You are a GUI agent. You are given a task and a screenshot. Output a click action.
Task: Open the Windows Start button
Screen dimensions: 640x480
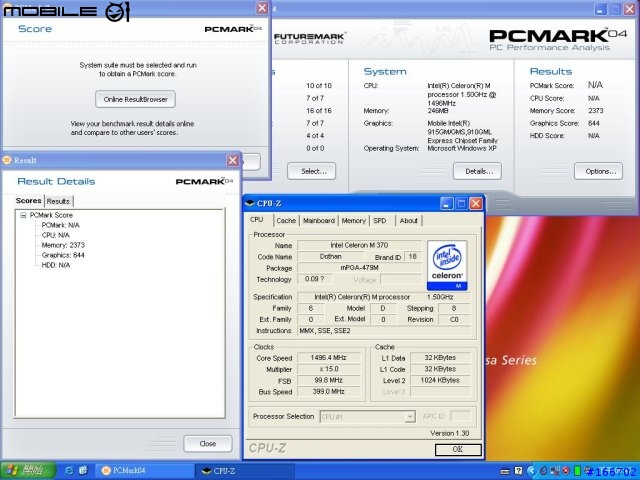(x=28, y=471)
